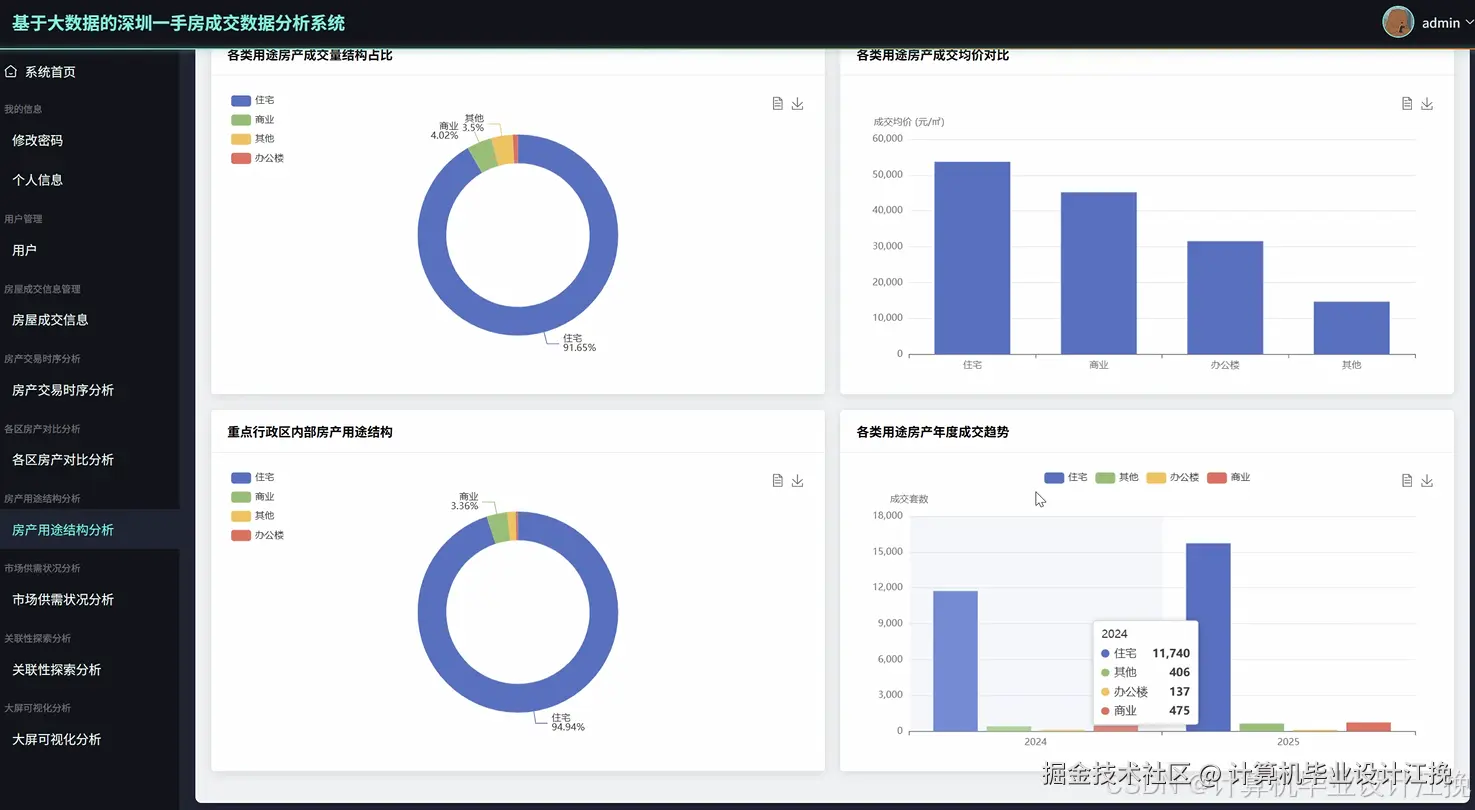Click the 各类用途房产成交均价对比 card title
This screenshot has width=1475, height=810.
click(932, 55)
